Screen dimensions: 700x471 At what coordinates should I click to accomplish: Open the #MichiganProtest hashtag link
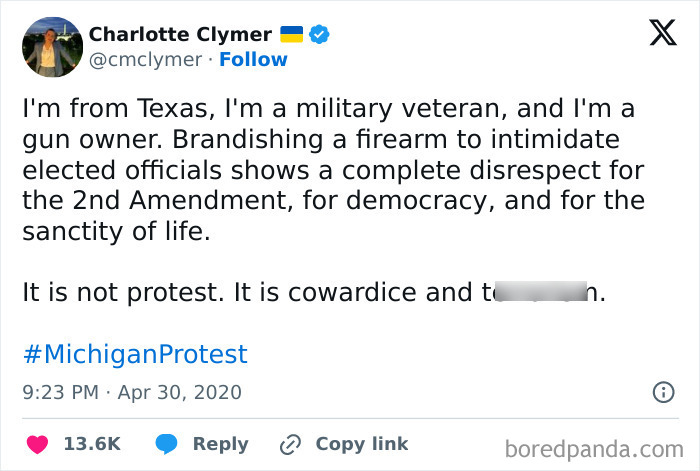[x=134, y=354]
